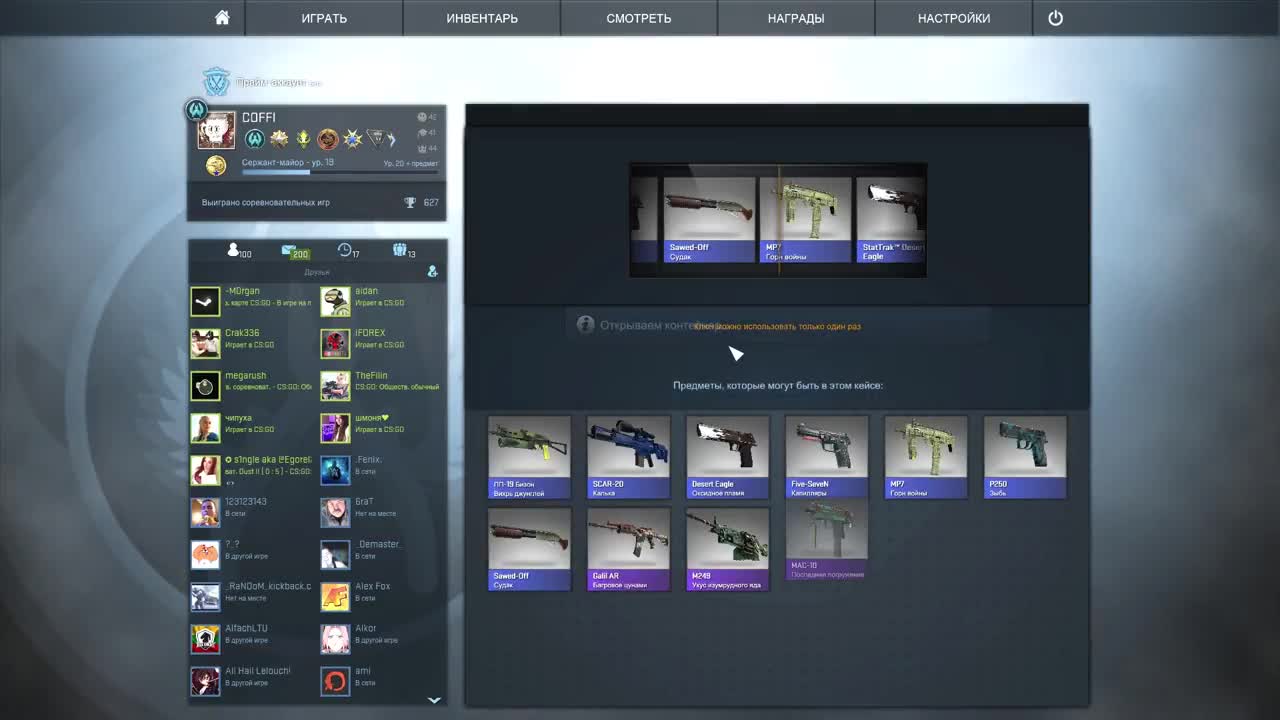Viewport: 1280px width, 720px height.
Task: Select friend _Demaster_ in the list
Action: [x=382, y=554]
